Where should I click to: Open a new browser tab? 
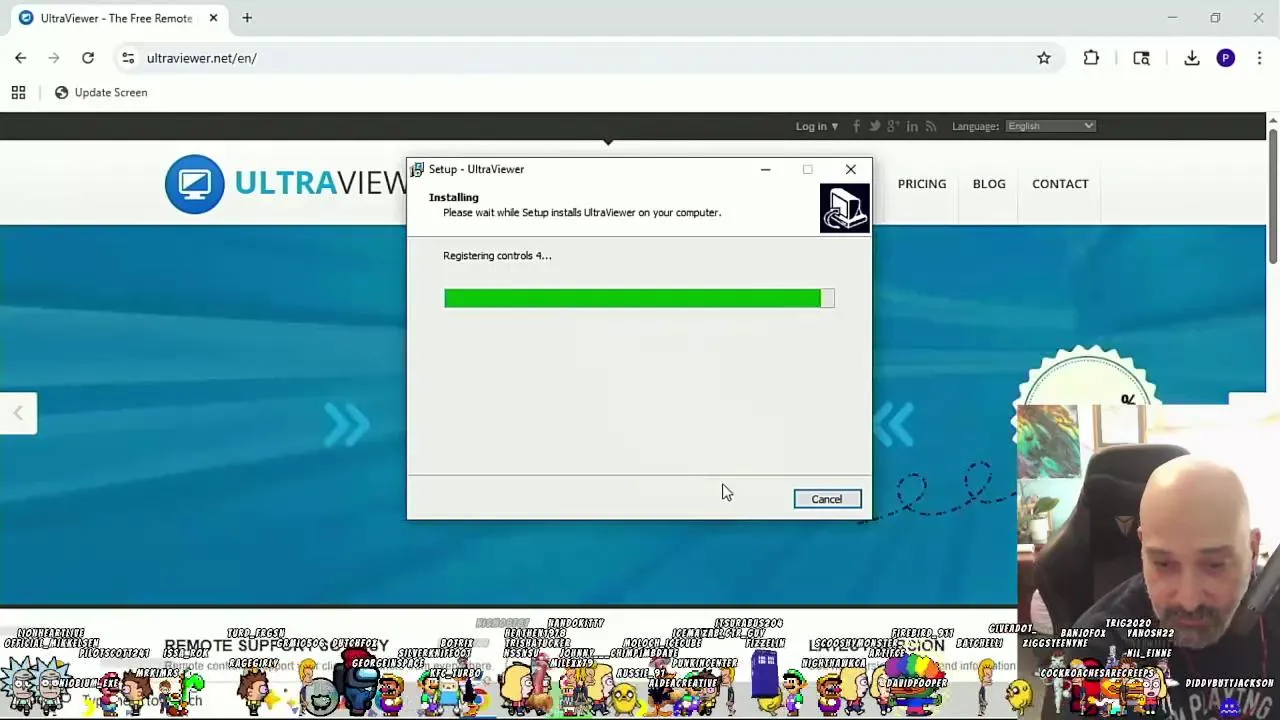point(247,18)
